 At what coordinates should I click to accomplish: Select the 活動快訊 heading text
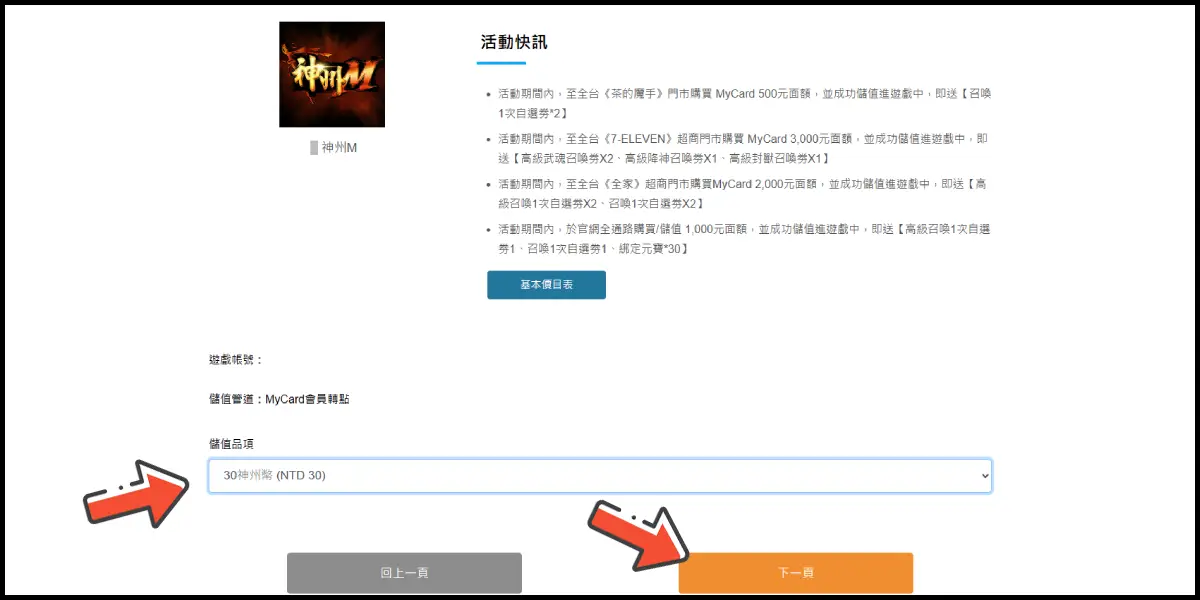click(x=514, y=42)
